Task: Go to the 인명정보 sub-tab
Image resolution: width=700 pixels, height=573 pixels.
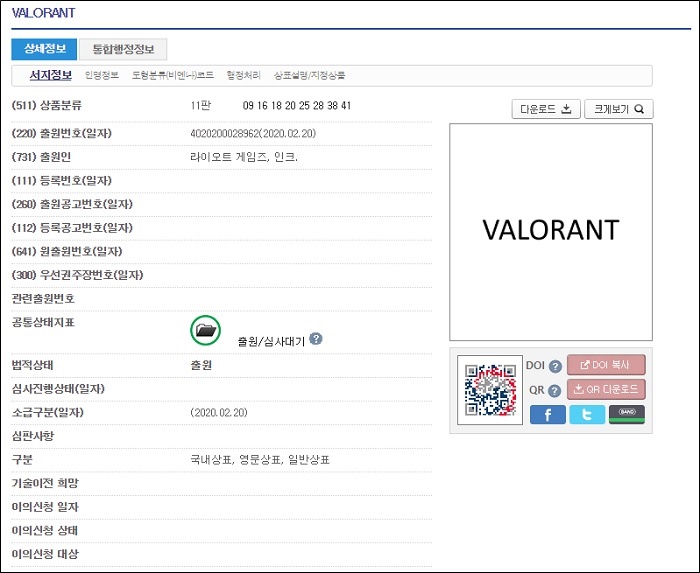Action: (x=101, y=76)
